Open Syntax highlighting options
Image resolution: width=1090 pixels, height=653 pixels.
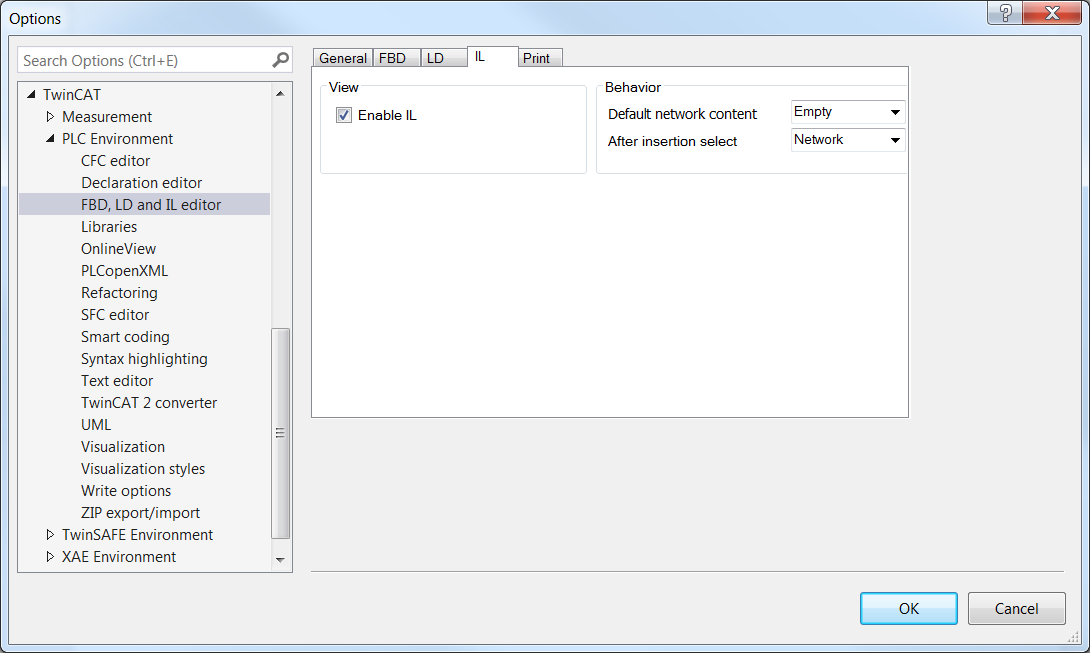click(x=144, y=359)
